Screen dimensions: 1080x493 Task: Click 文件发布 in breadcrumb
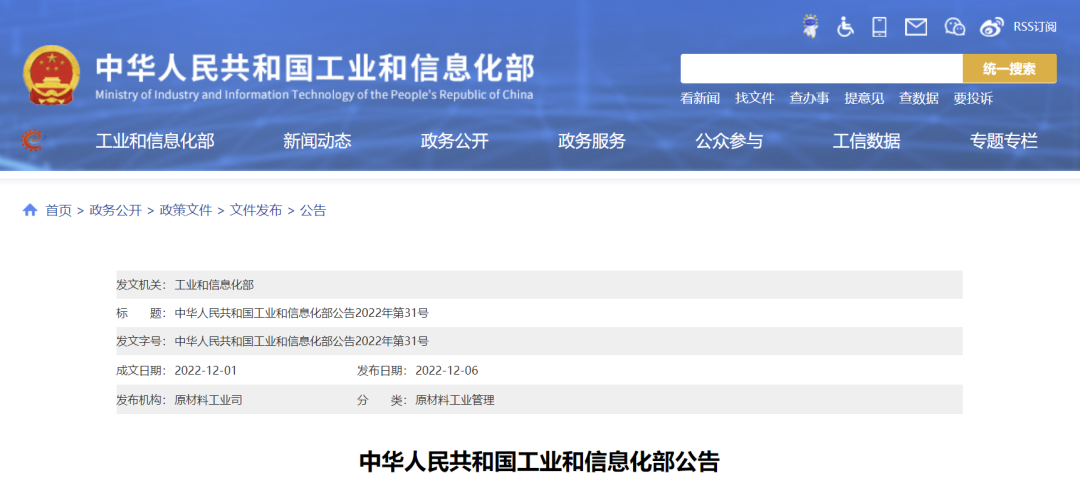tap(256, 211)
